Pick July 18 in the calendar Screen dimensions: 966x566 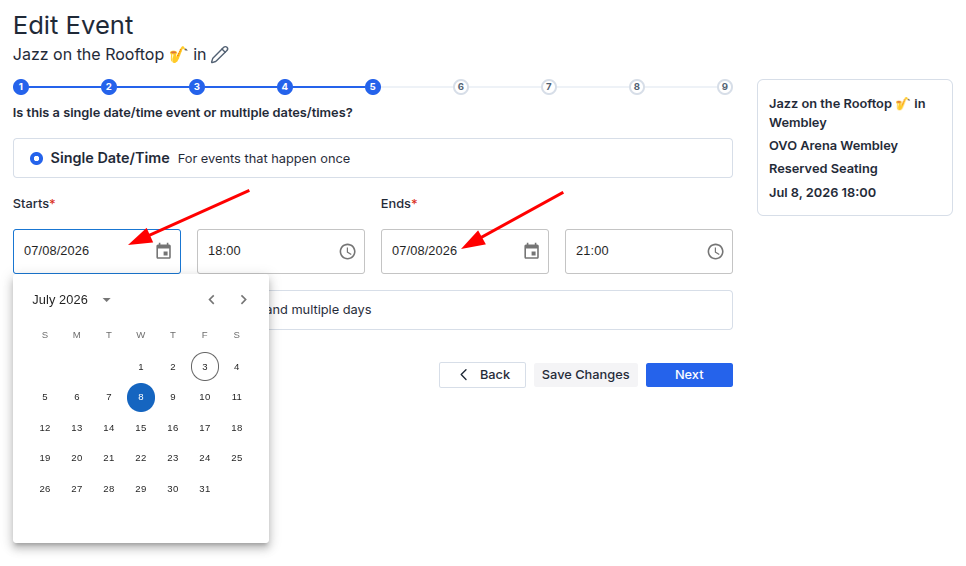[x=237, y=428]
